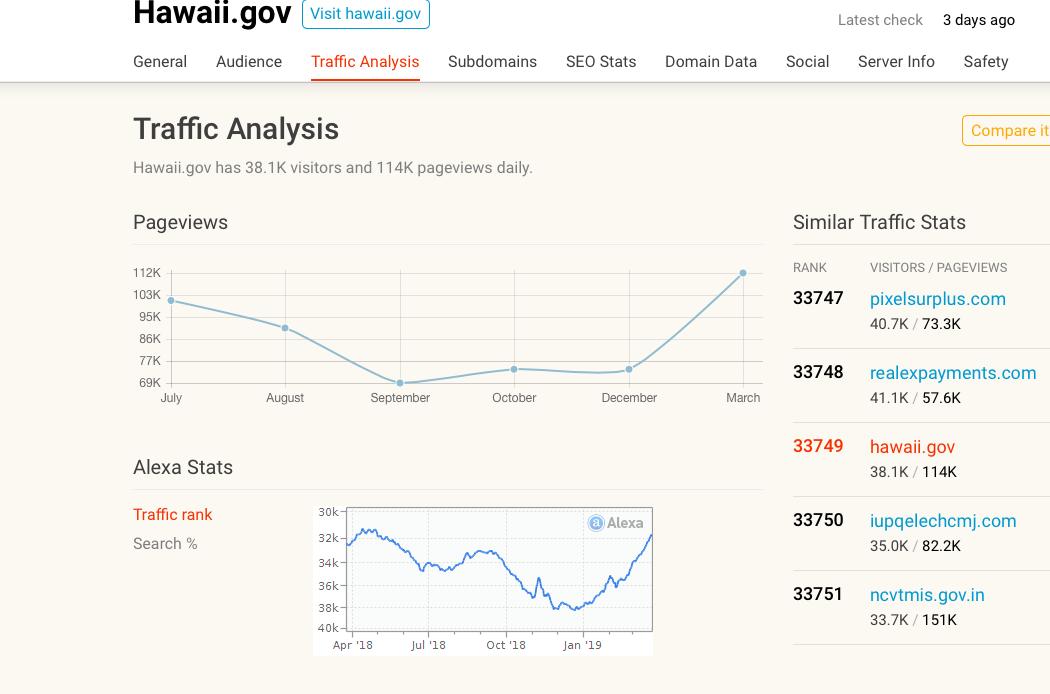Go to the SEO Stats tab
1050x694 pixels.
coord(601,62)
